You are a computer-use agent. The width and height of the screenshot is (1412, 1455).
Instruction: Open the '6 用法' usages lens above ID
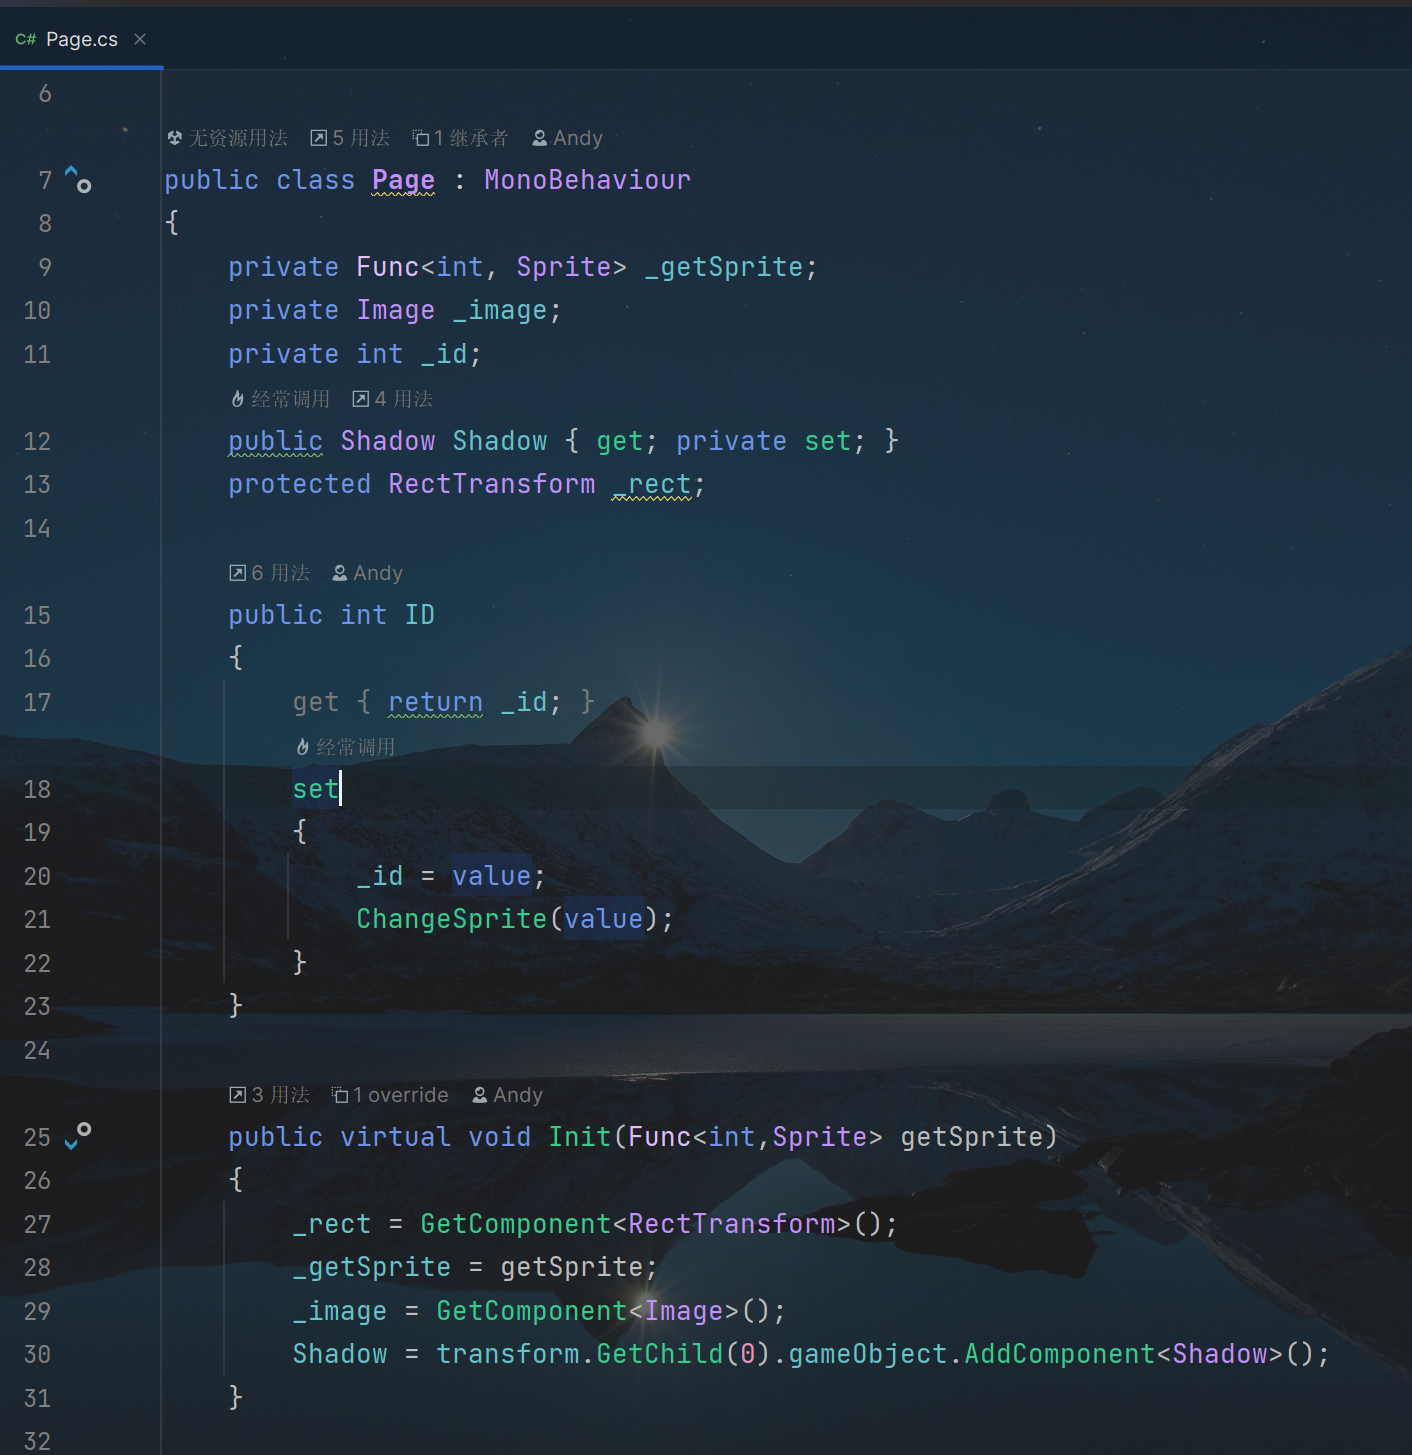point(270,573)
